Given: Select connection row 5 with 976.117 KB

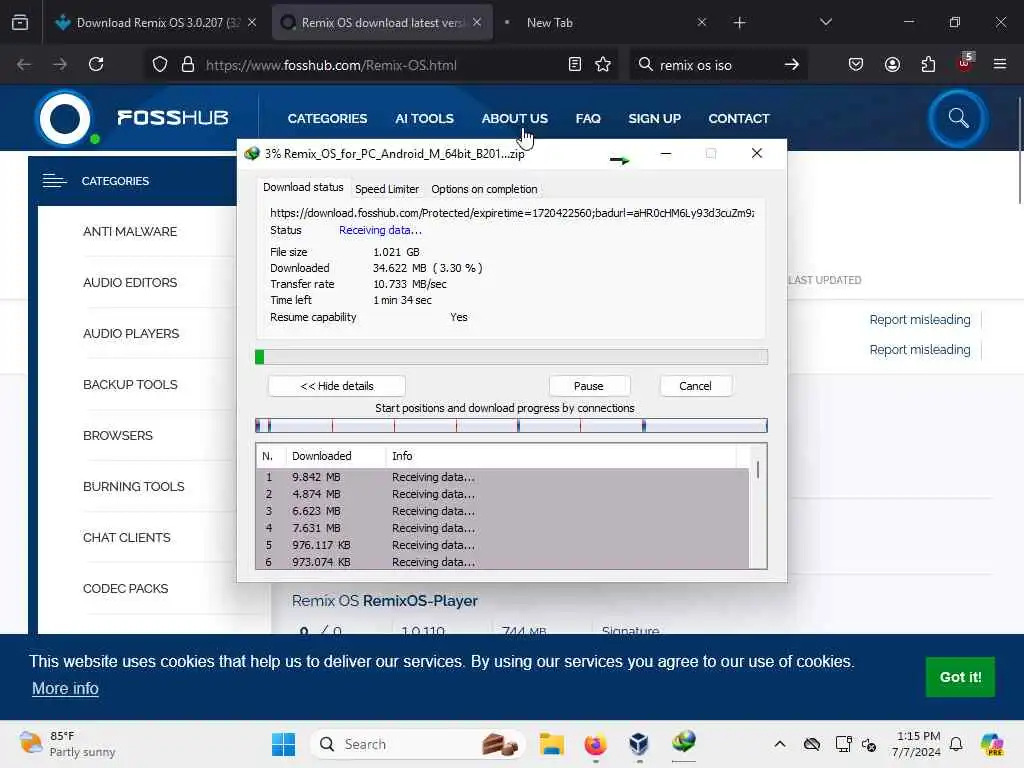Looking at the screenshot, I should pyautogui.click(x=502, y=545).
